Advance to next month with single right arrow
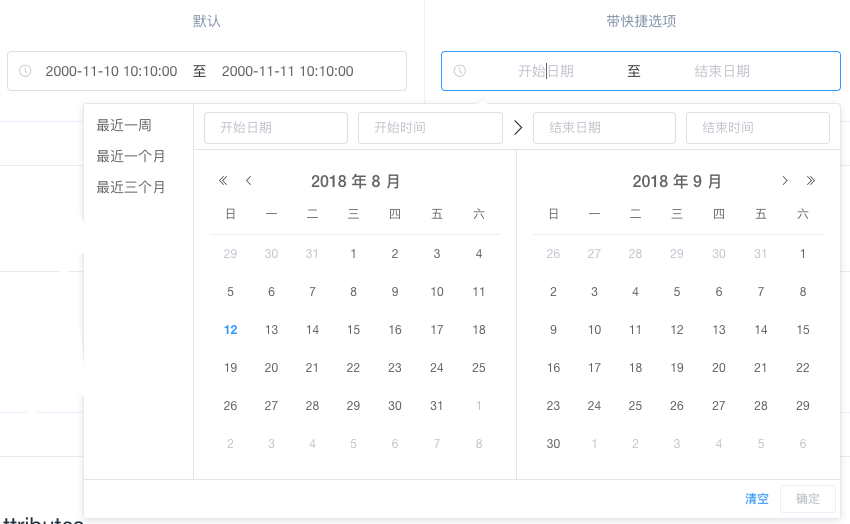Screen dimensions: 850x524 coord(785,181)
